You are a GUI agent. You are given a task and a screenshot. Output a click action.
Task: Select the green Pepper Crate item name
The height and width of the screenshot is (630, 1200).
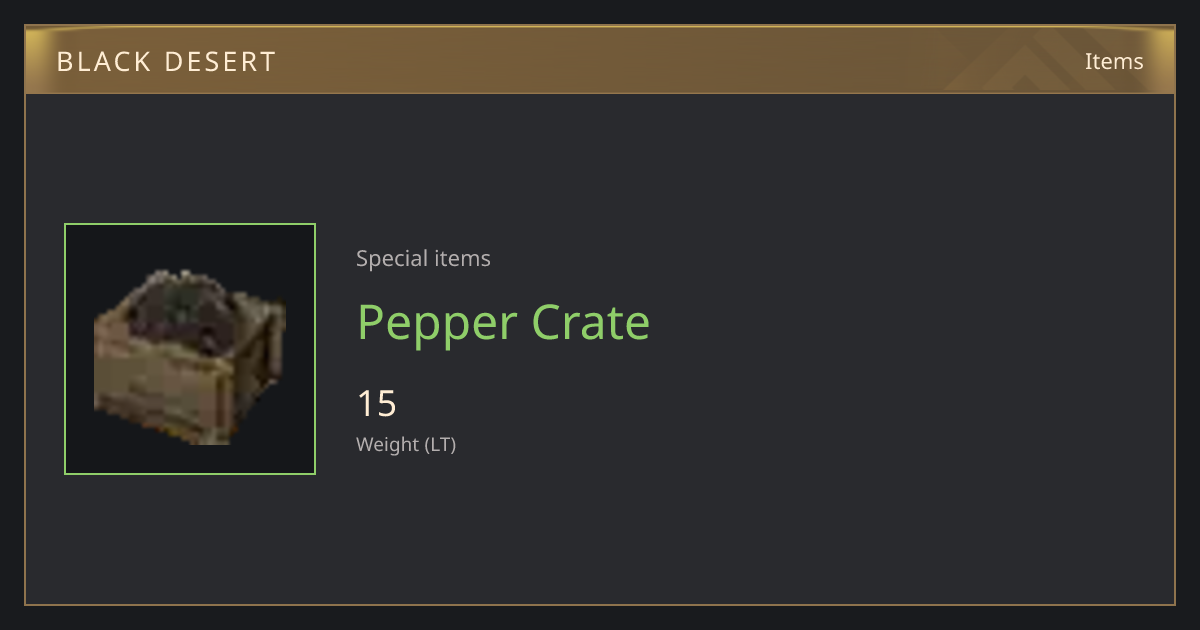[504, 322]
